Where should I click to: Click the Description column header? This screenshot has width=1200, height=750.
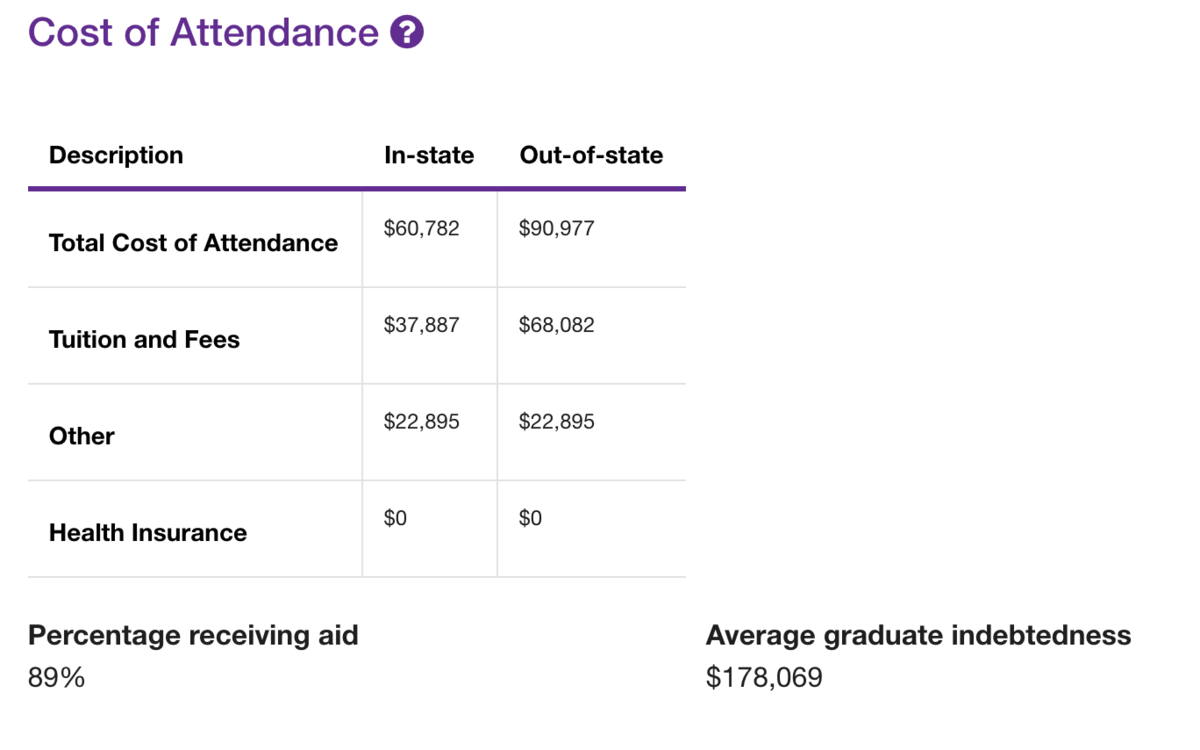[x=116, y=155]
